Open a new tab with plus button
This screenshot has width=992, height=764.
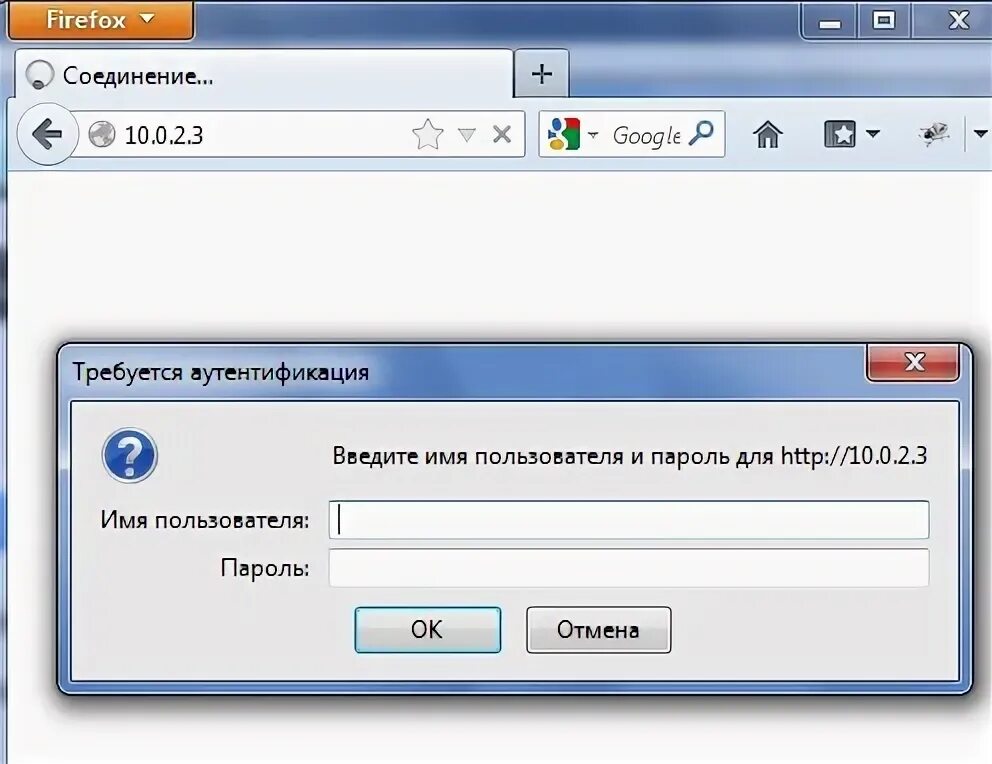pyautogui.click(x=542, y=74)
